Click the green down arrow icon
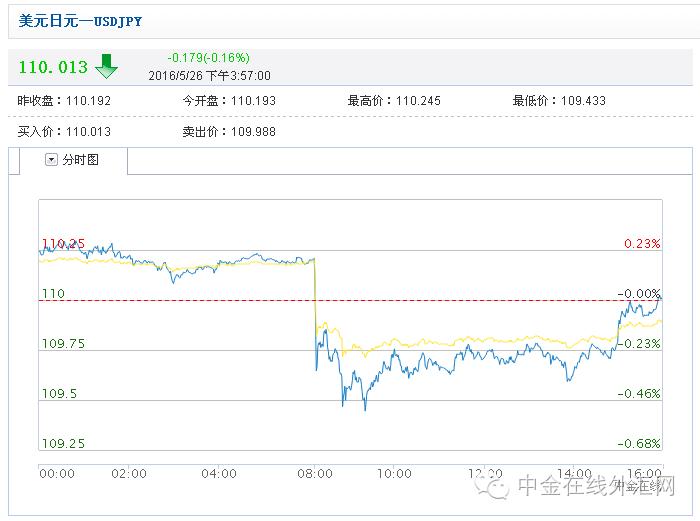700x521 pixels. pos(106,66)
